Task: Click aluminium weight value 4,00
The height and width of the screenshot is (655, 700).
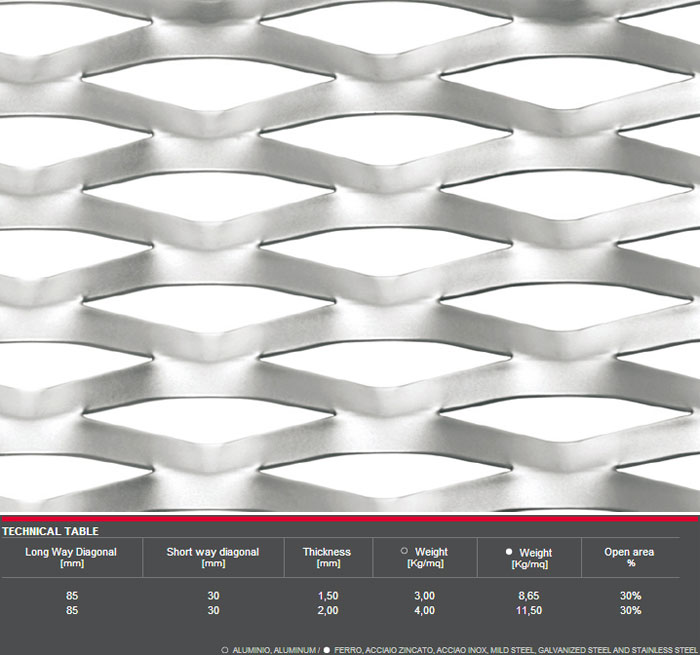Action: 425,610
